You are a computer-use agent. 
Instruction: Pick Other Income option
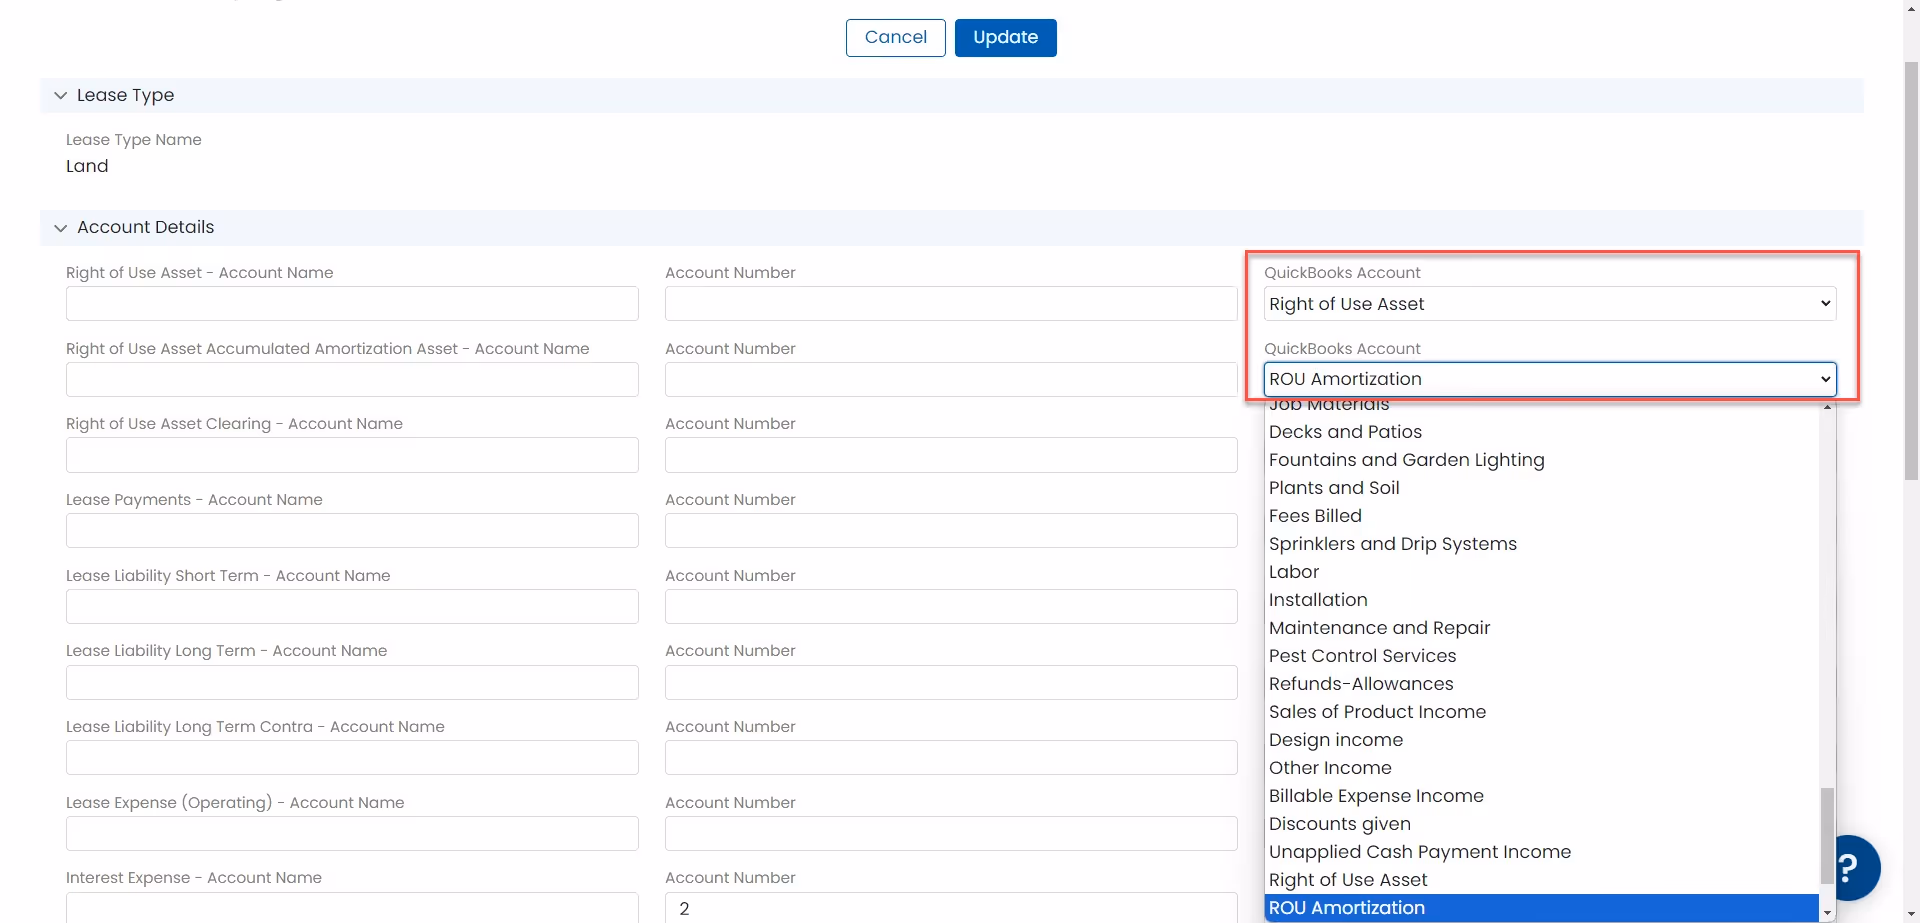click(1541, 768)
